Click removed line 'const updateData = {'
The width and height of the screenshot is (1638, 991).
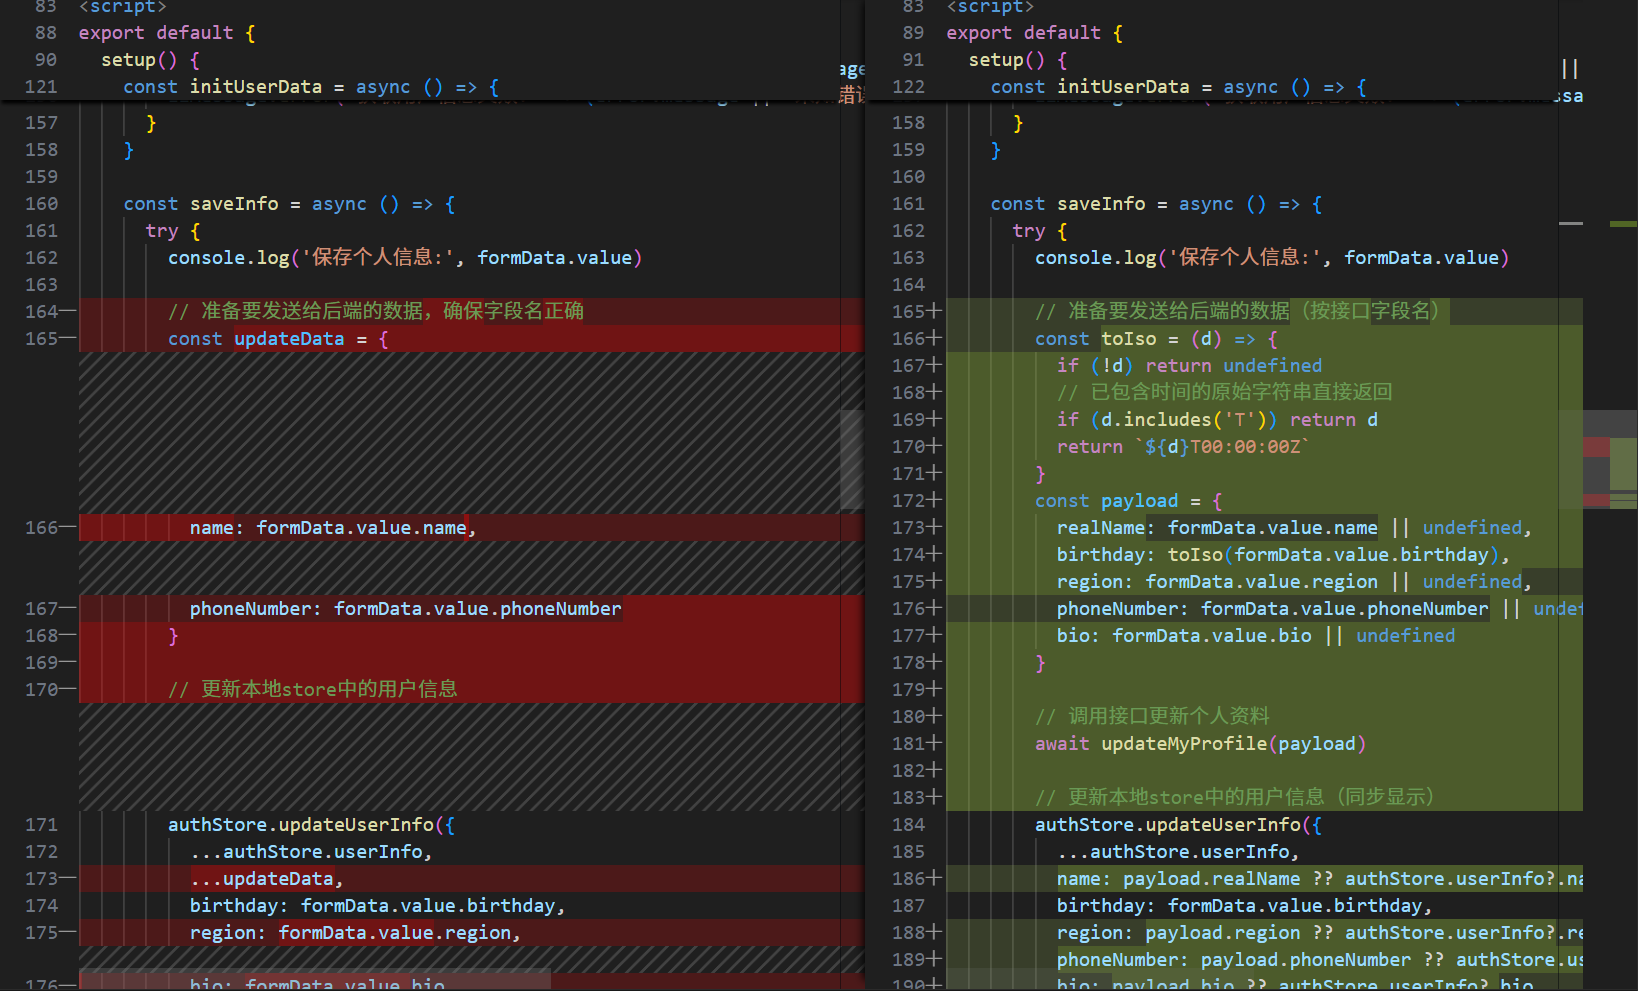(x=278, y=339)
